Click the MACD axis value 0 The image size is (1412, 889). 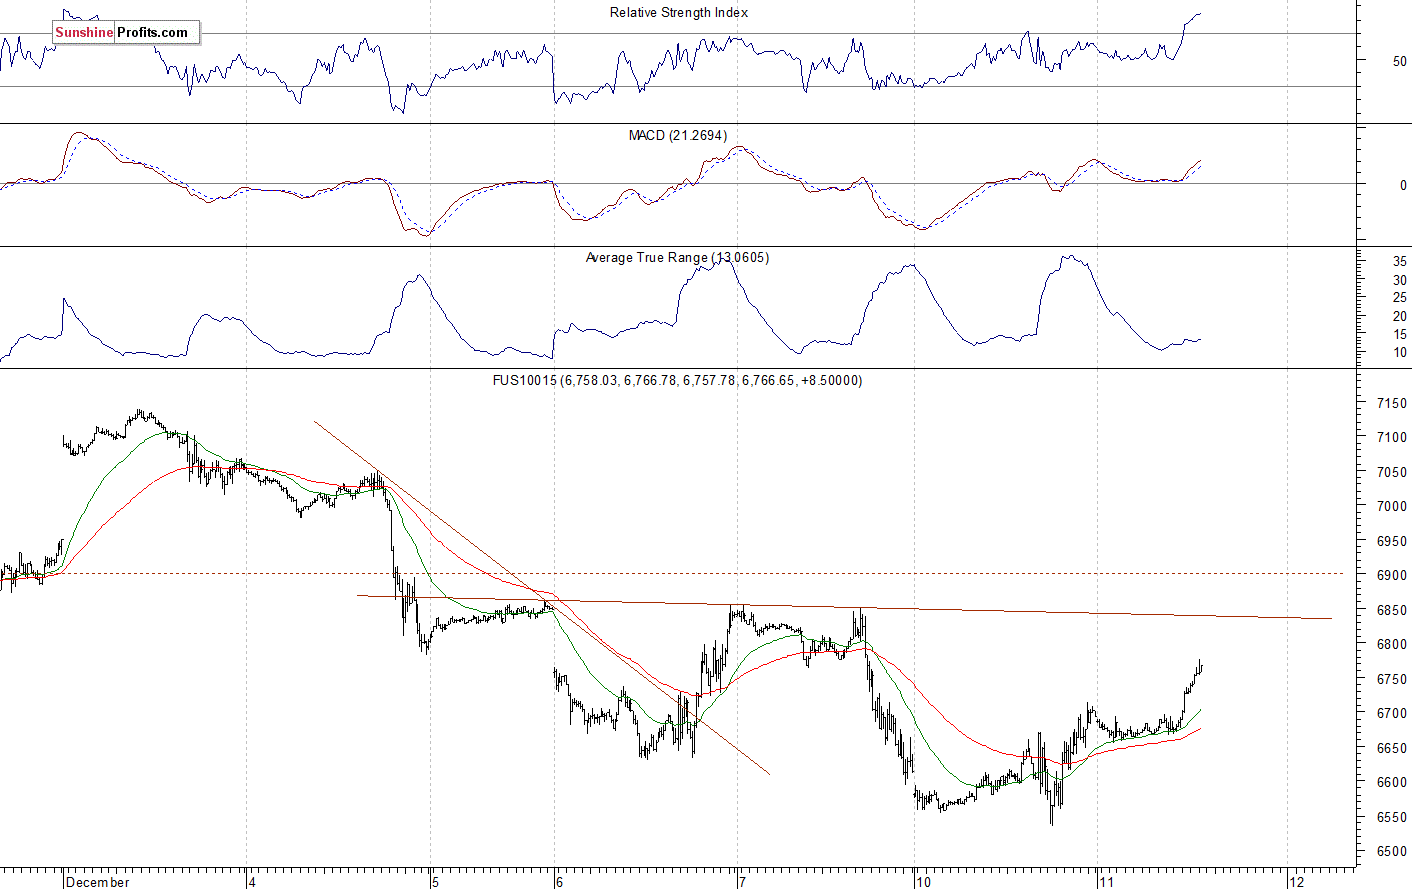click(x=1403, y=185)
